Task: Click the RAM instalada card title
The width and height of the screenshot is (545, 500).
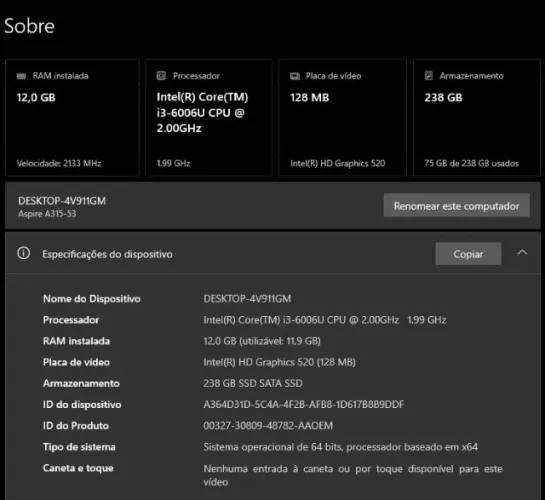Action: 60,76
